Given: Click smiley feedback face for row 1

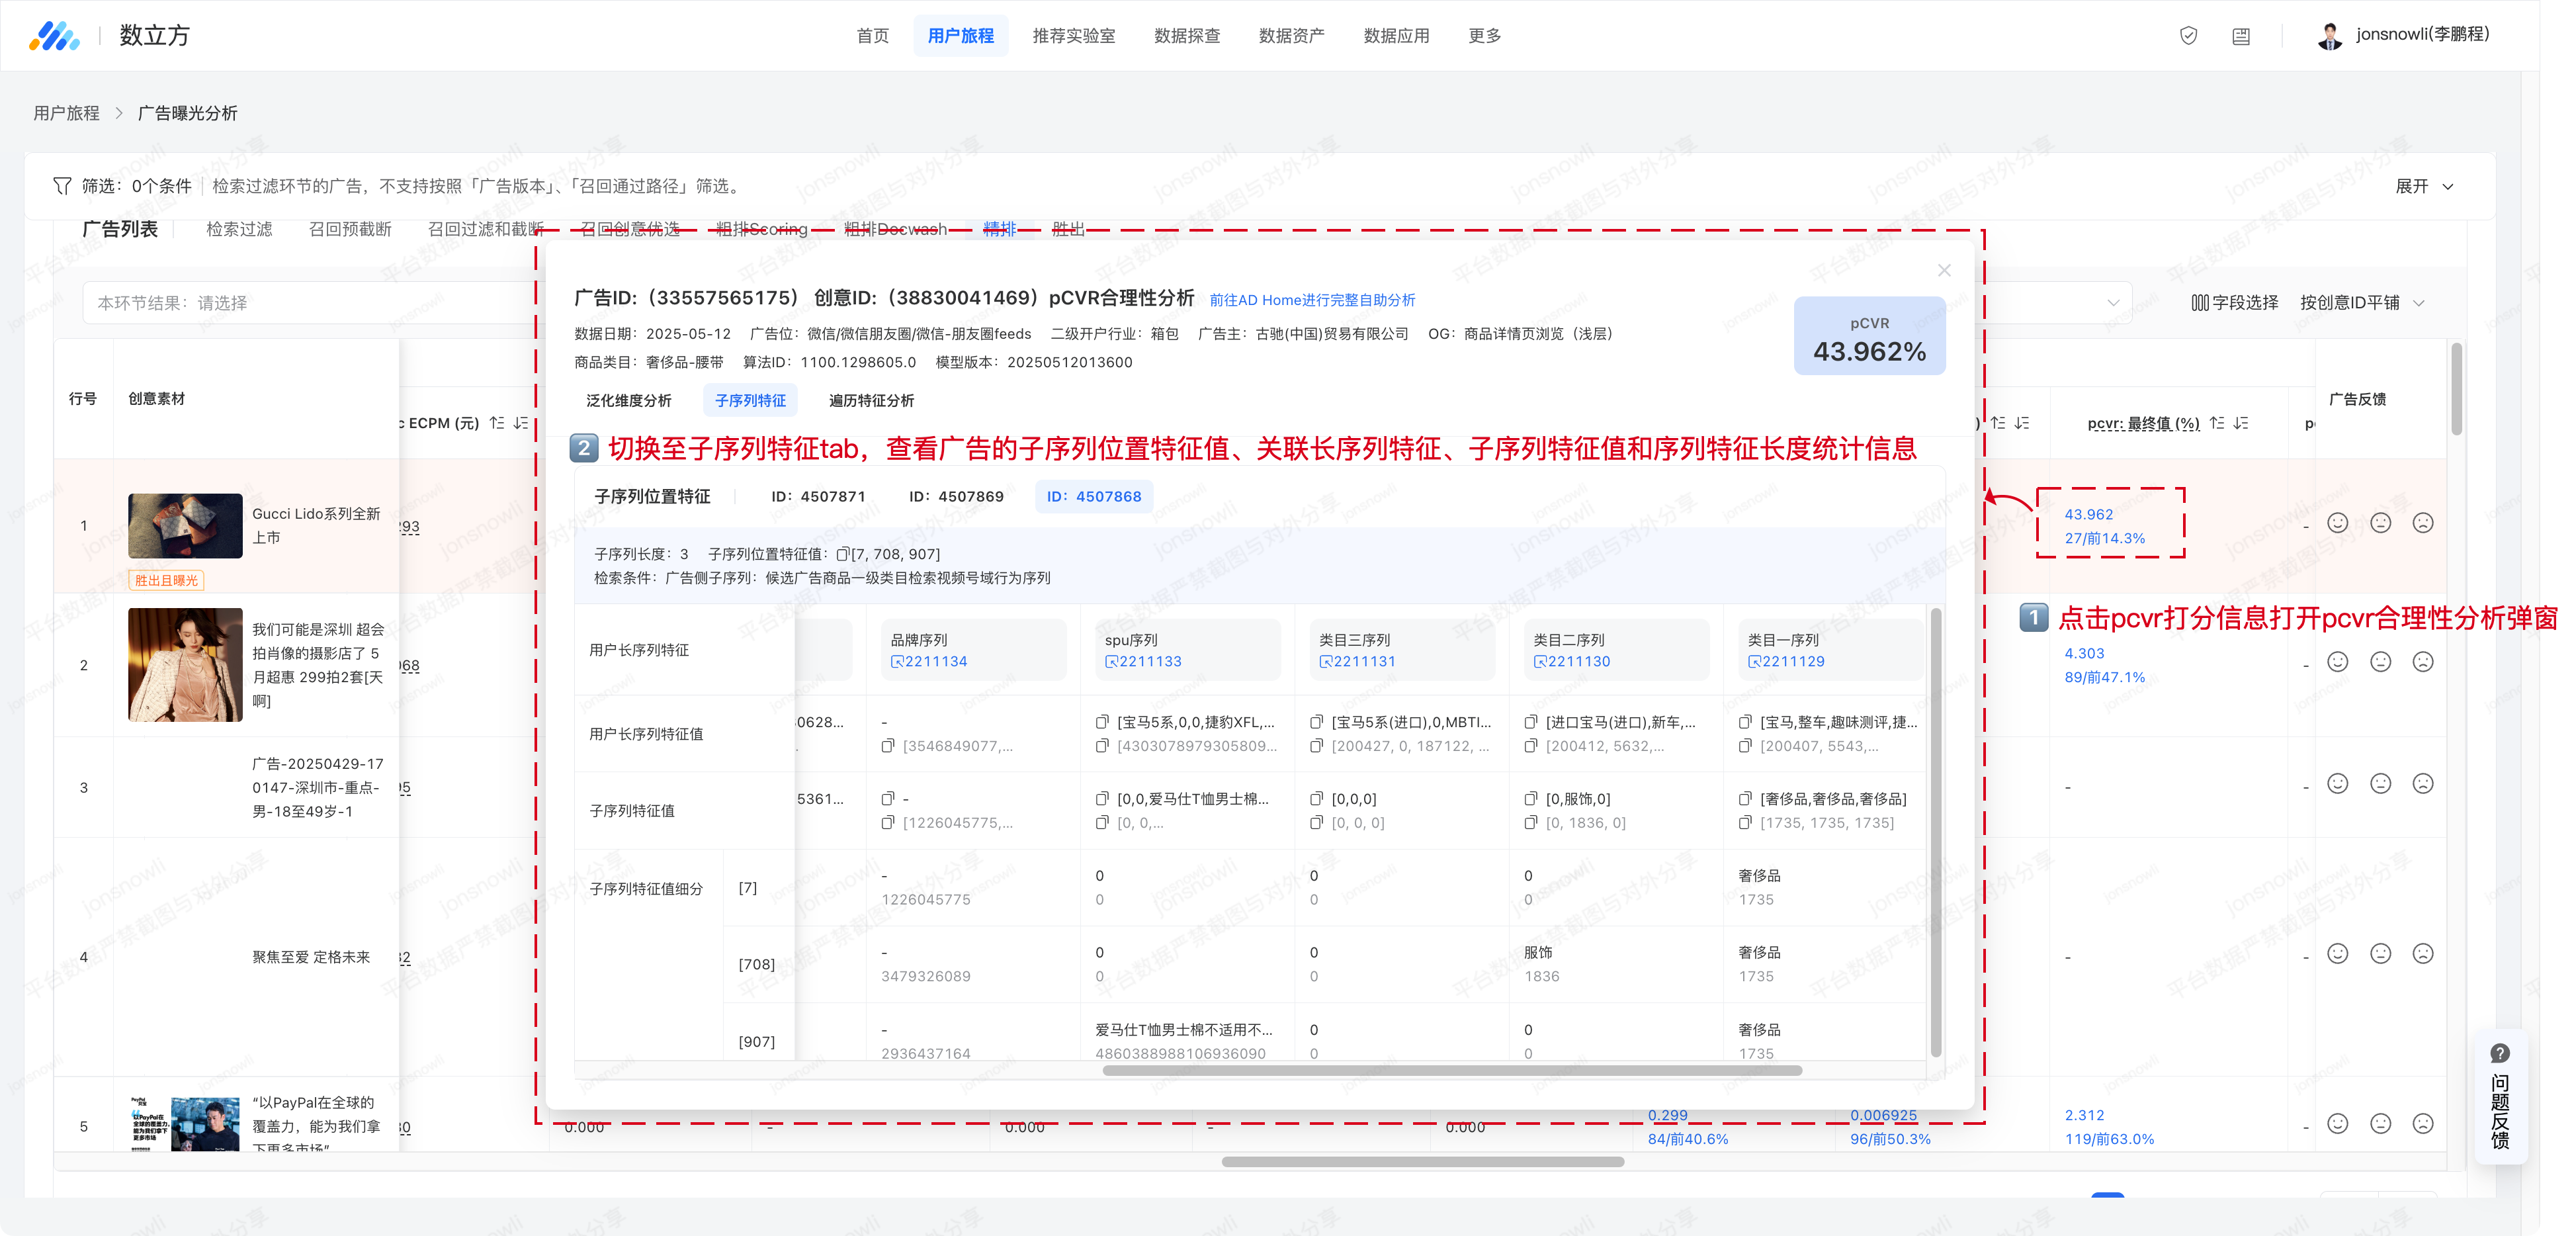Looking at the screenshot, I should pos(2337,523).
